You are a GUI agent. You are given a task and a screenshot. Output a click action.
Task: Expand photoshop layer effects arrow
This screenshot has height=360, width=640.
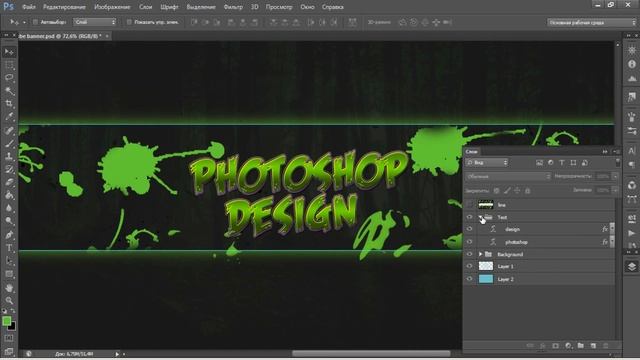612,242
